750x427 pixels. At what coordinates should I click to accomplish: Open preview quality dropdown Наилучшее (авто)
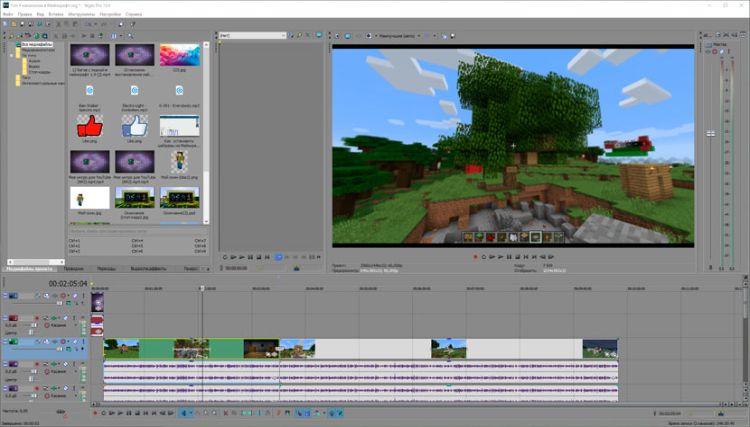pos(400,36)
